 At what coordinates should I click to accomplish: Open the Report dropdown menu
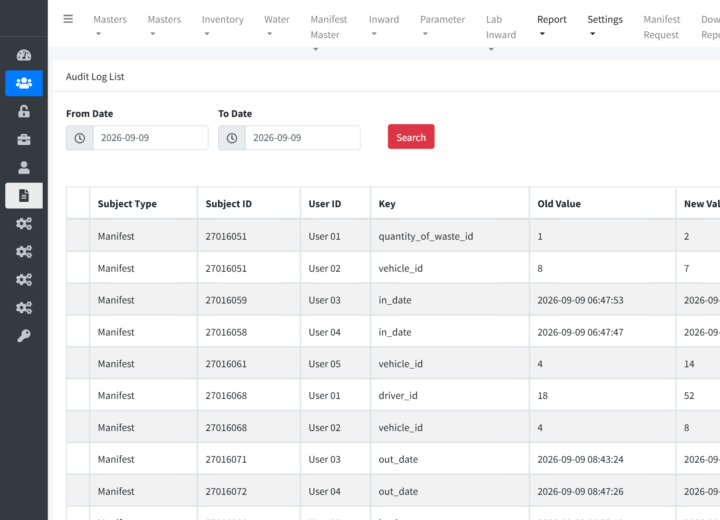click(551, 26)
